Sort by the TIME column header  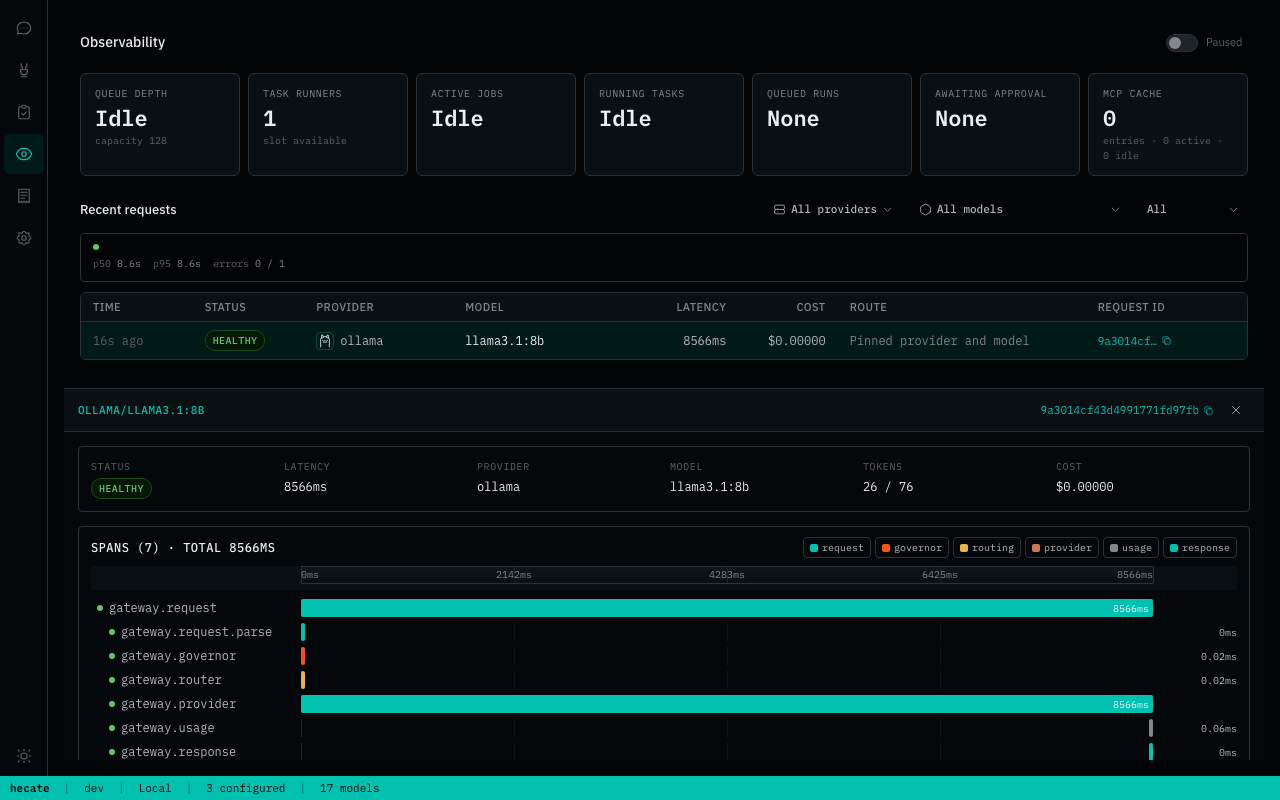[107, 307]
